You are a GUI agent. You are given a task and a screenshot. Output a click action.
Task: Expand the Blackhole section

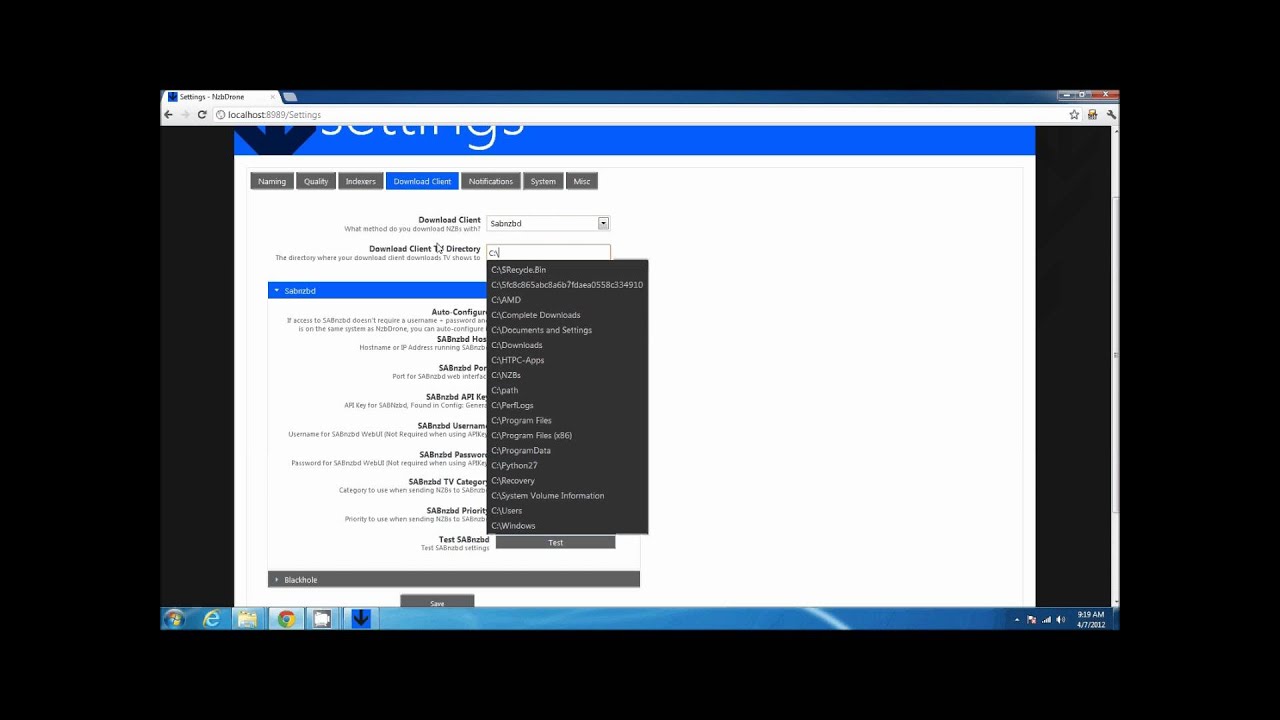(x=453, y=579)
